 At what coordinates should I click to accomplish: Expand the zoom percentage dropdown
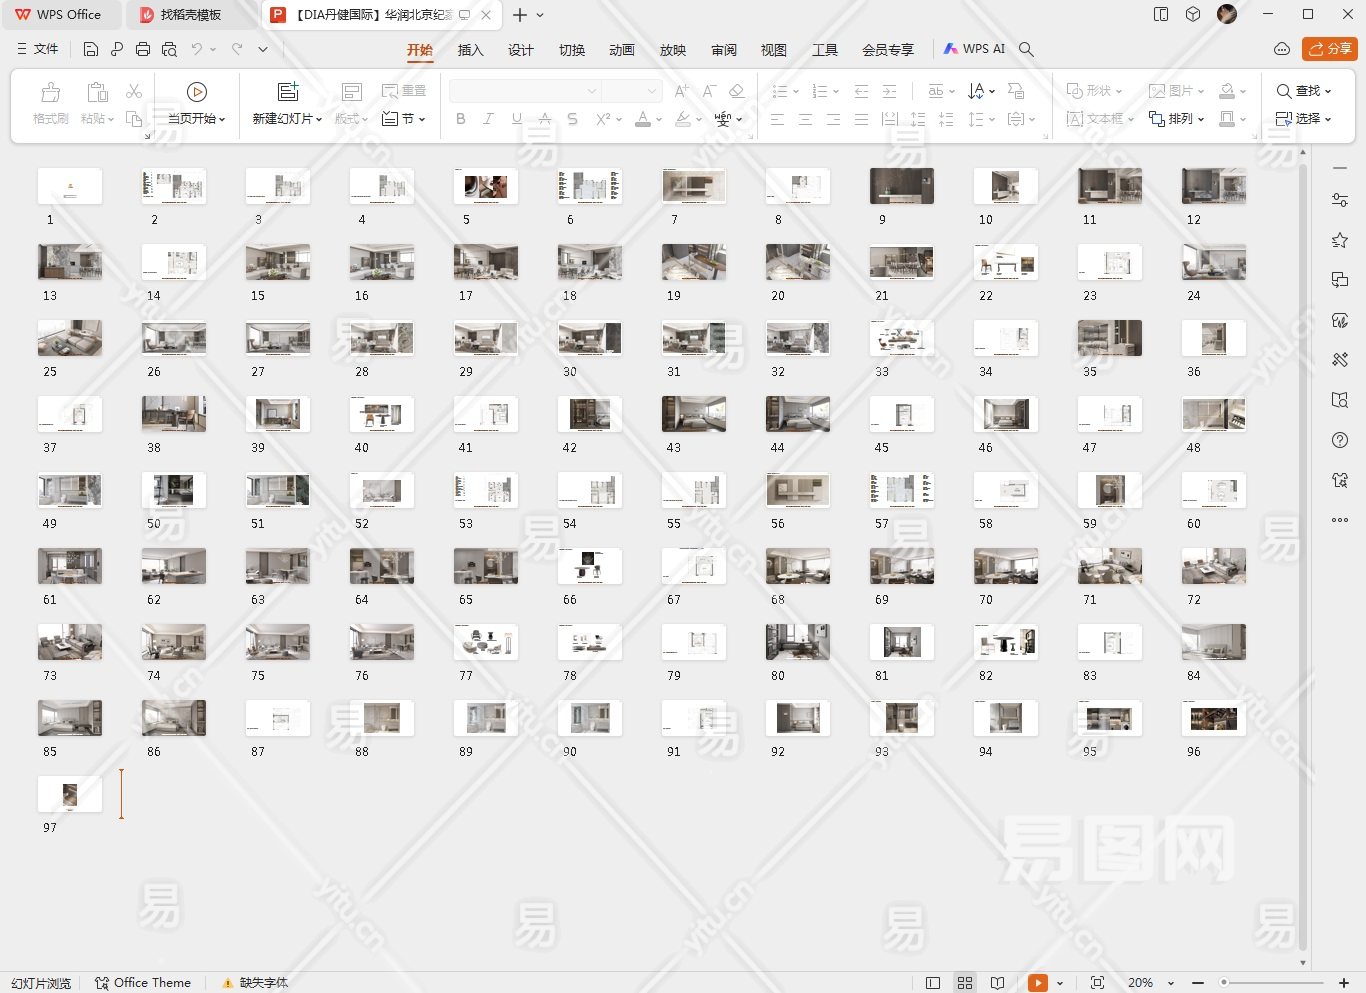coord(1171,984)
